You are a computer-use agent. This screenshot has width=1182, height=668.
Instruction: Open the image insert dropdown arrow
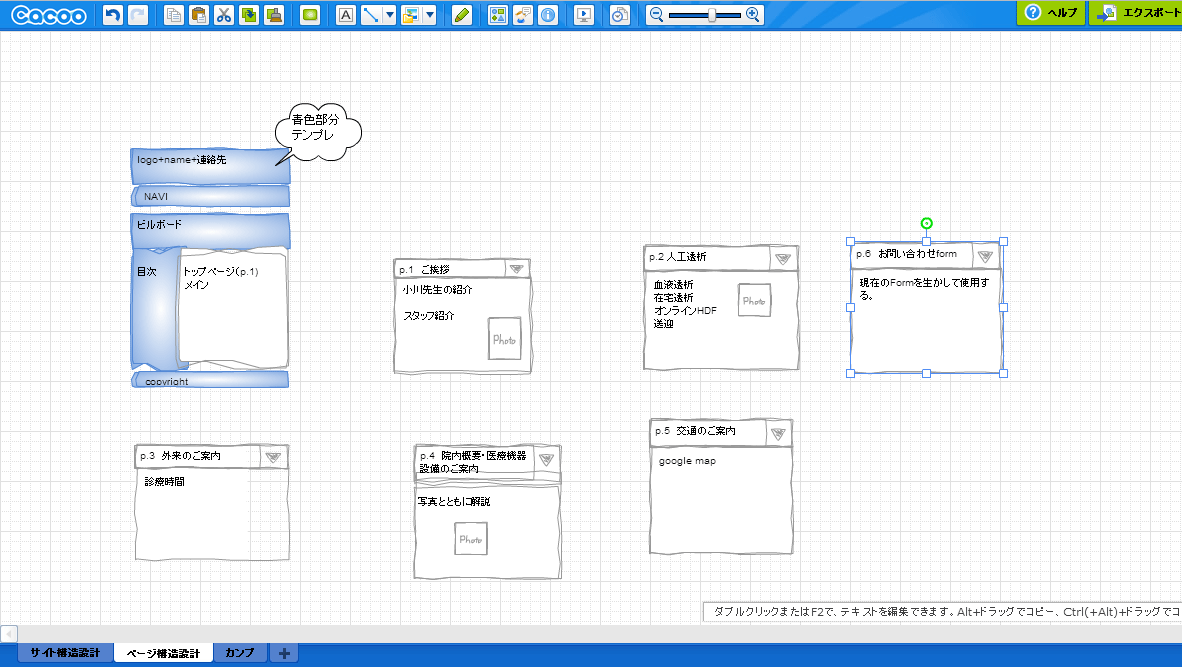(430, 15)
